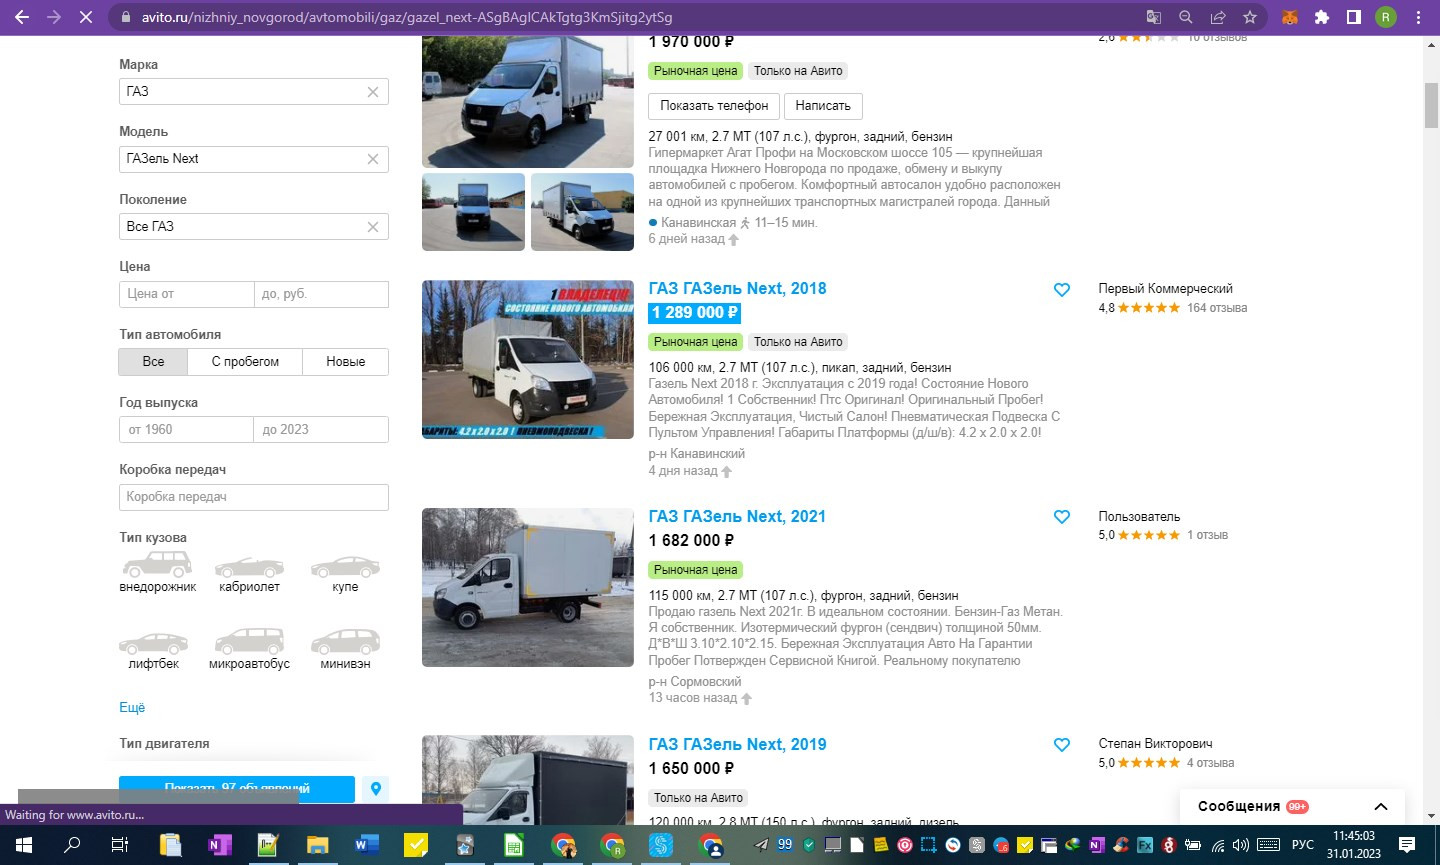Expand more body types with Ещё
1440x865 pixels.
(132, 707)
